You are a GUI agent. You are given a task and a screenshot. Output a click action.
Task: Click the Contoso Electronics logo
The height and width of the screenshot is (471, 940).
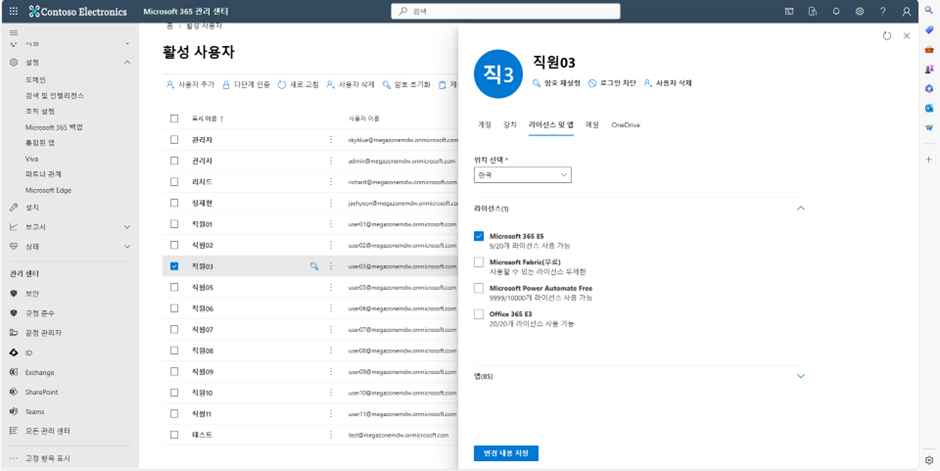[78, 11]
